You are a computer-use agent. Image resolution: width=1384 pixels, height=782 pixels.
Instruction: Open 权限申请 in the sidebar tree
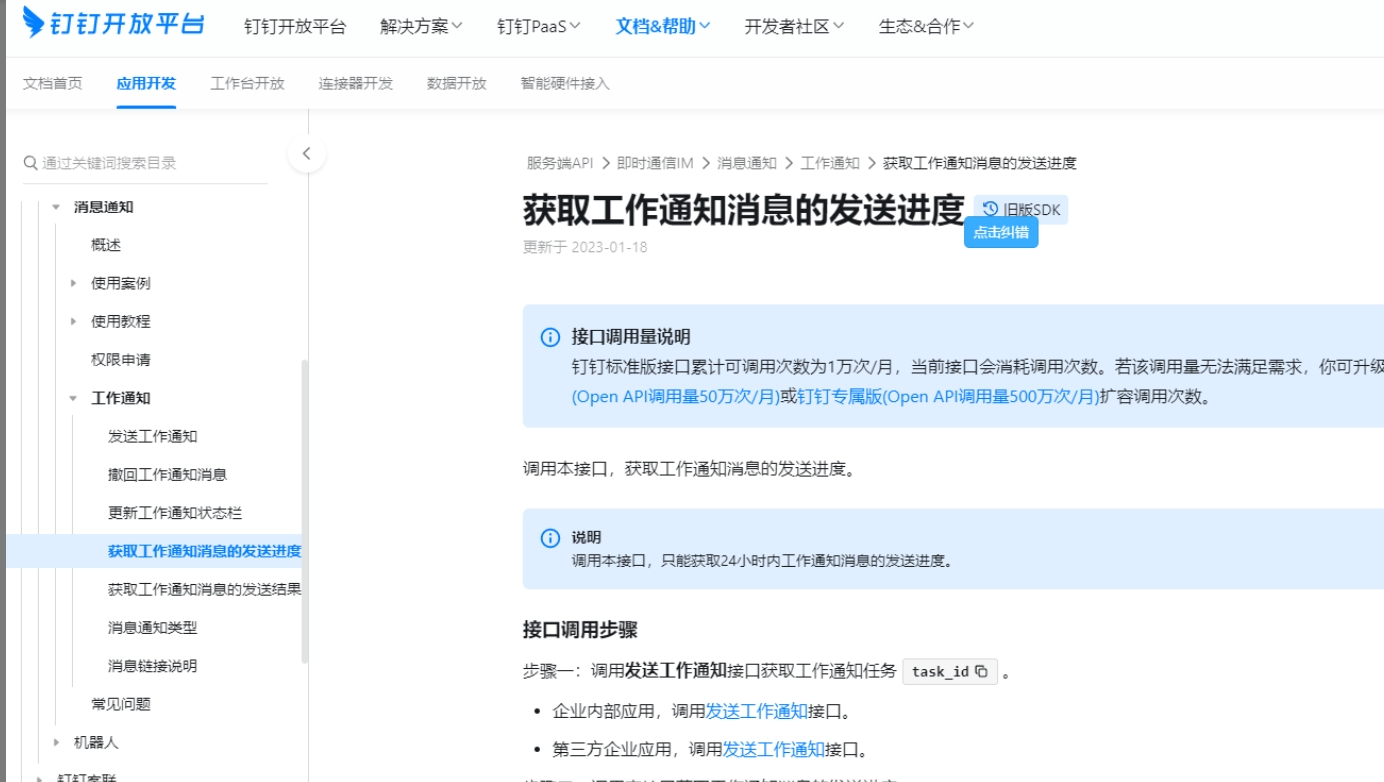[121, 360]
